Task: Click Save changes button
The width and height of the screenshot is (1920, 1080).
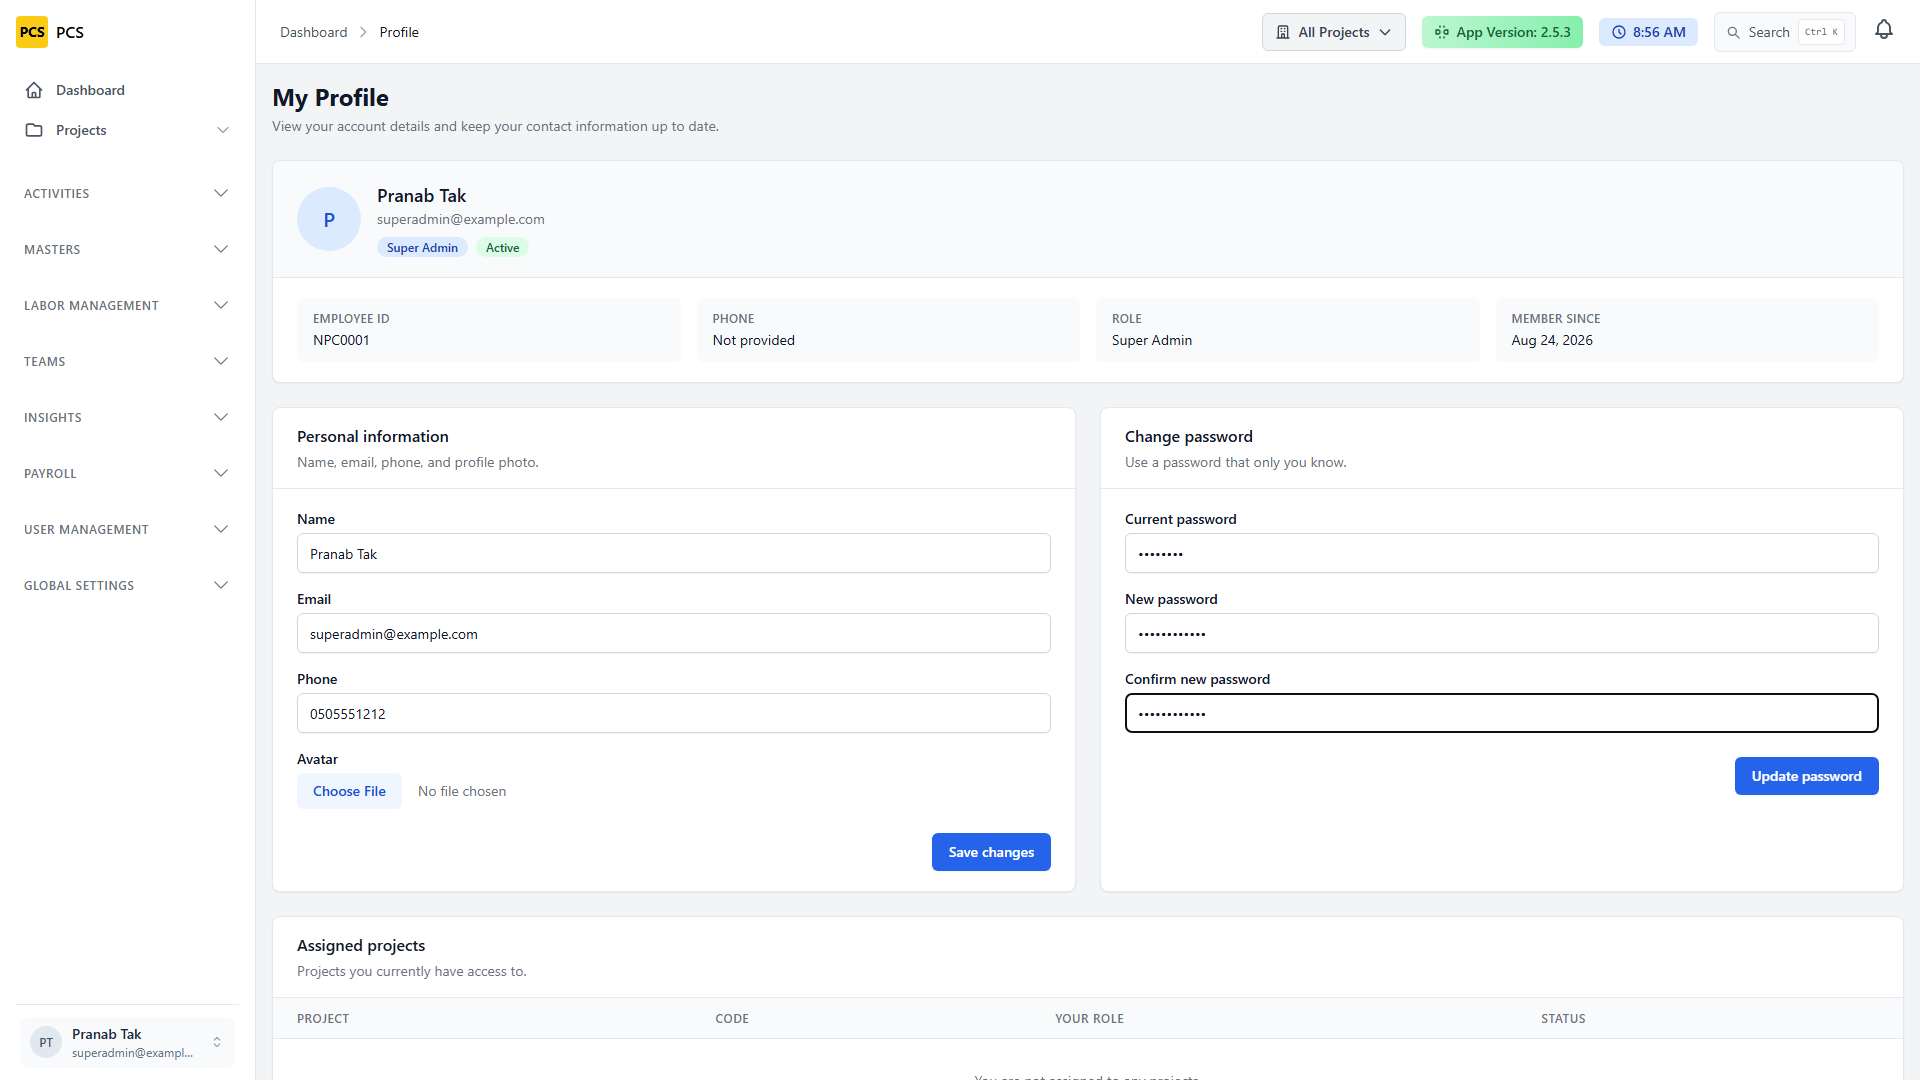Action: [x=991, y=852]
